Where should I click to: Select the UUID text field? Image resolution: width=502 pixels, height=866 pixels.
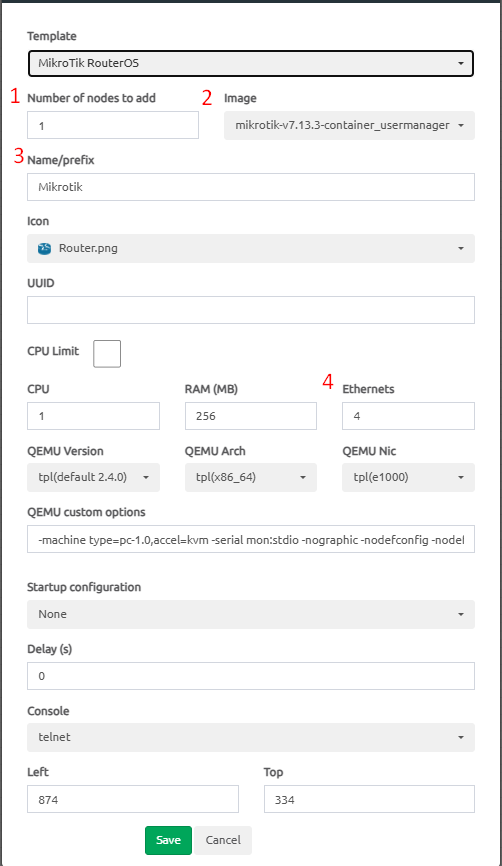251,310
